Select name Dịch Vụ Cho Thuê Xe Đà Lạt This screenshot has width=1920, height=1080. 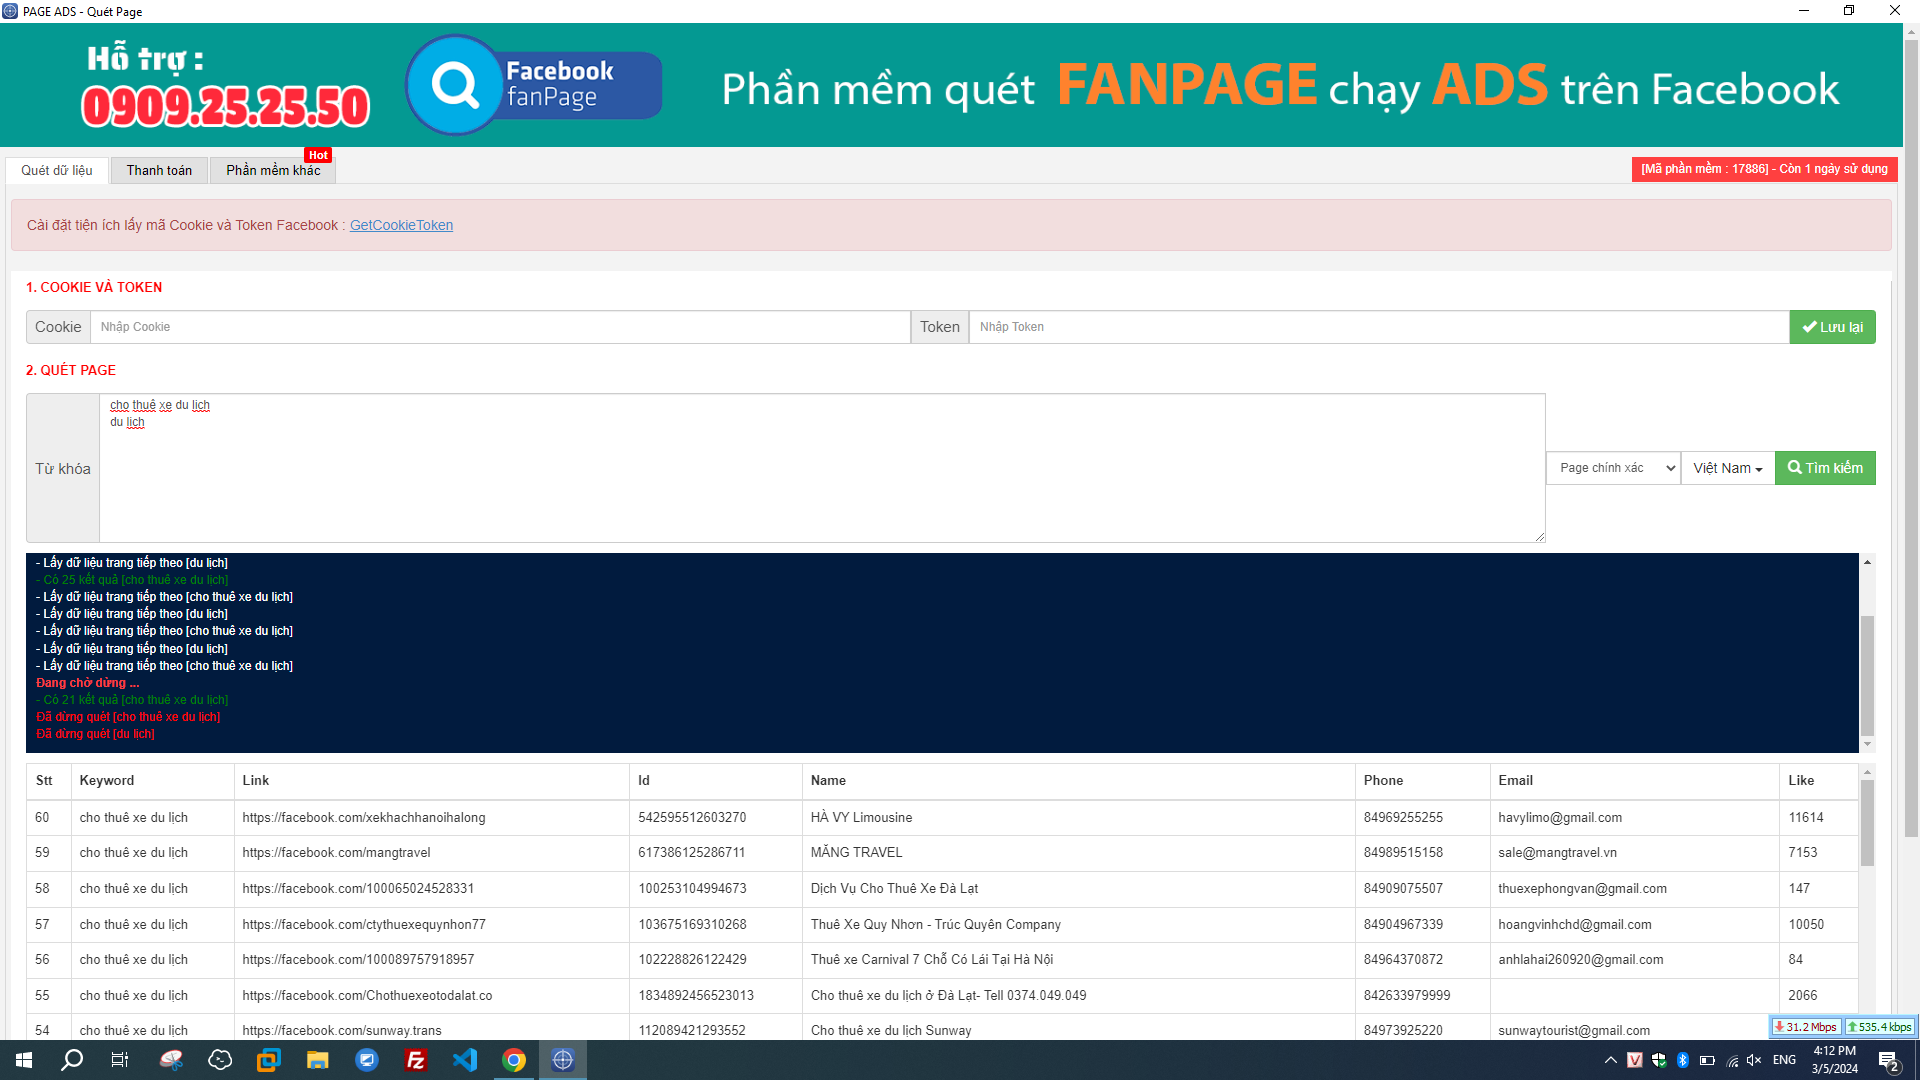894,889
